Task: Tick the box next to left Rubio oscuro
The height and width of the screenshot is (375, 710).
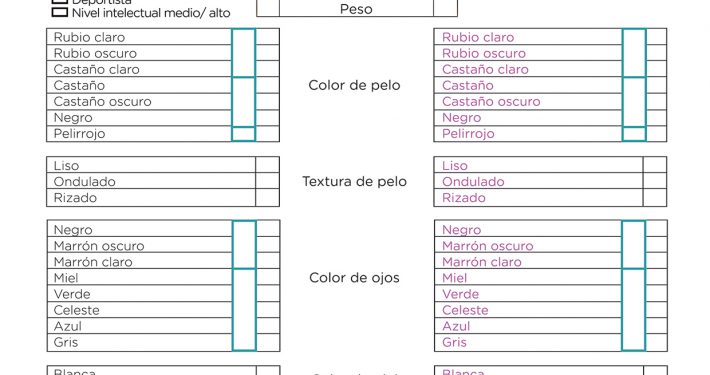Action: 268,53
